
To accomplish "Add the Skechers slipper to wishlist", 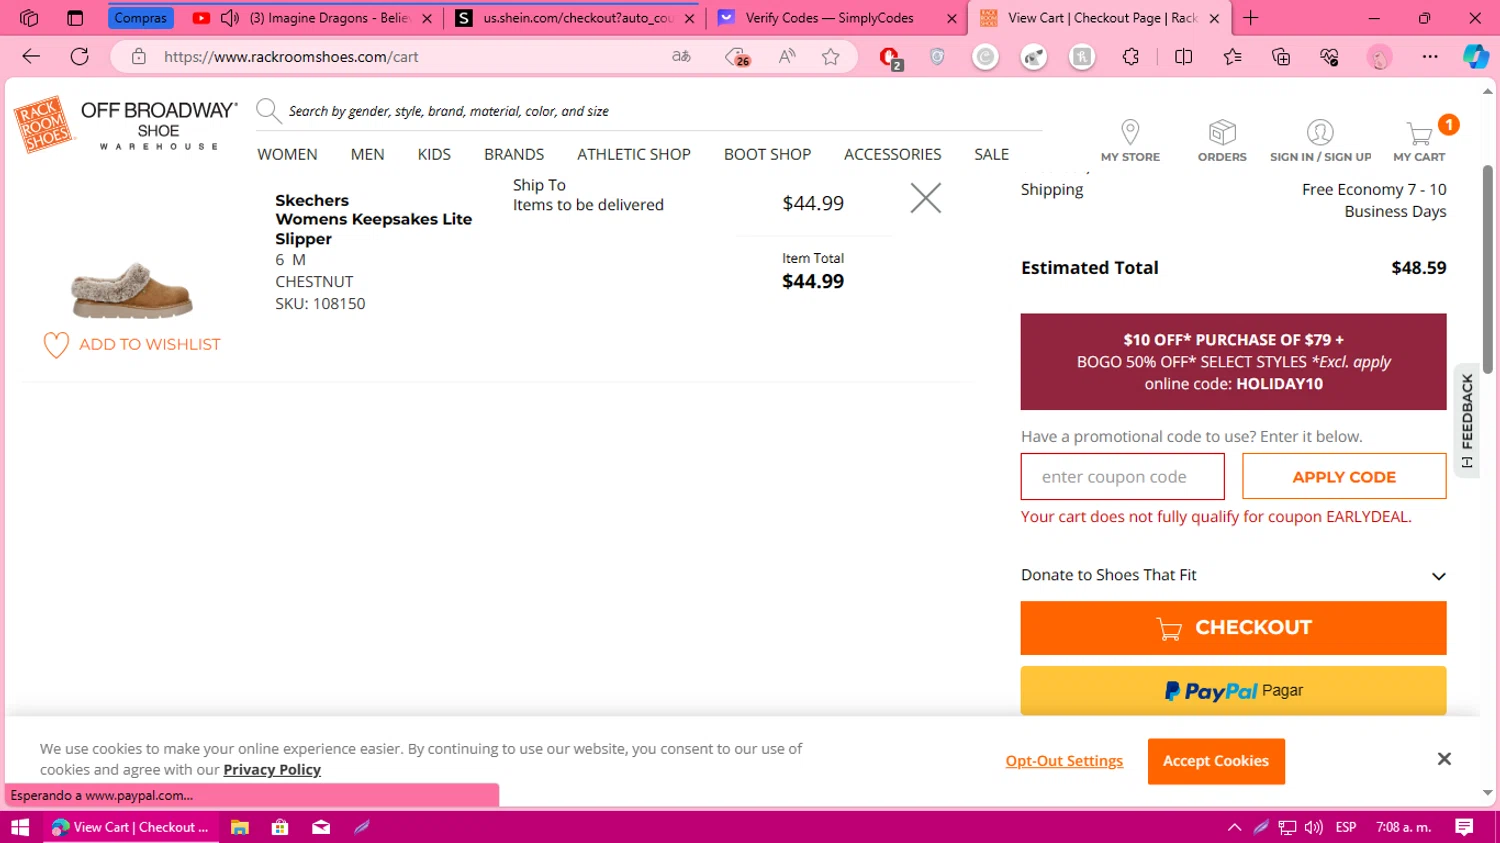I will (132, 345).
